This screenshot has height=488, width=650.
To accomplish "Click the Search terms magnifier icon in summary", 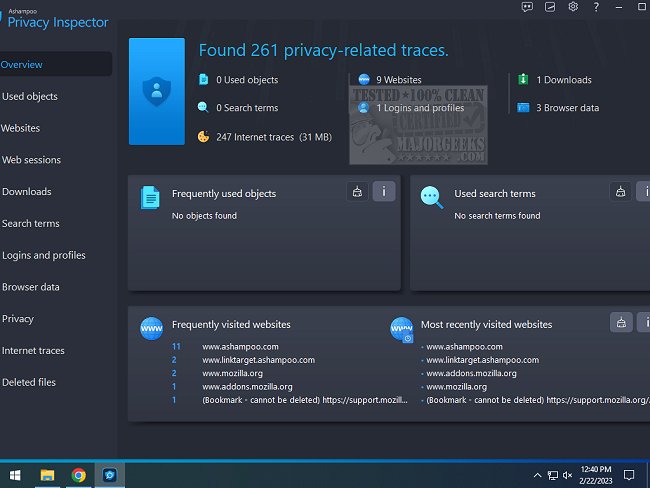I will coord(203,107).
